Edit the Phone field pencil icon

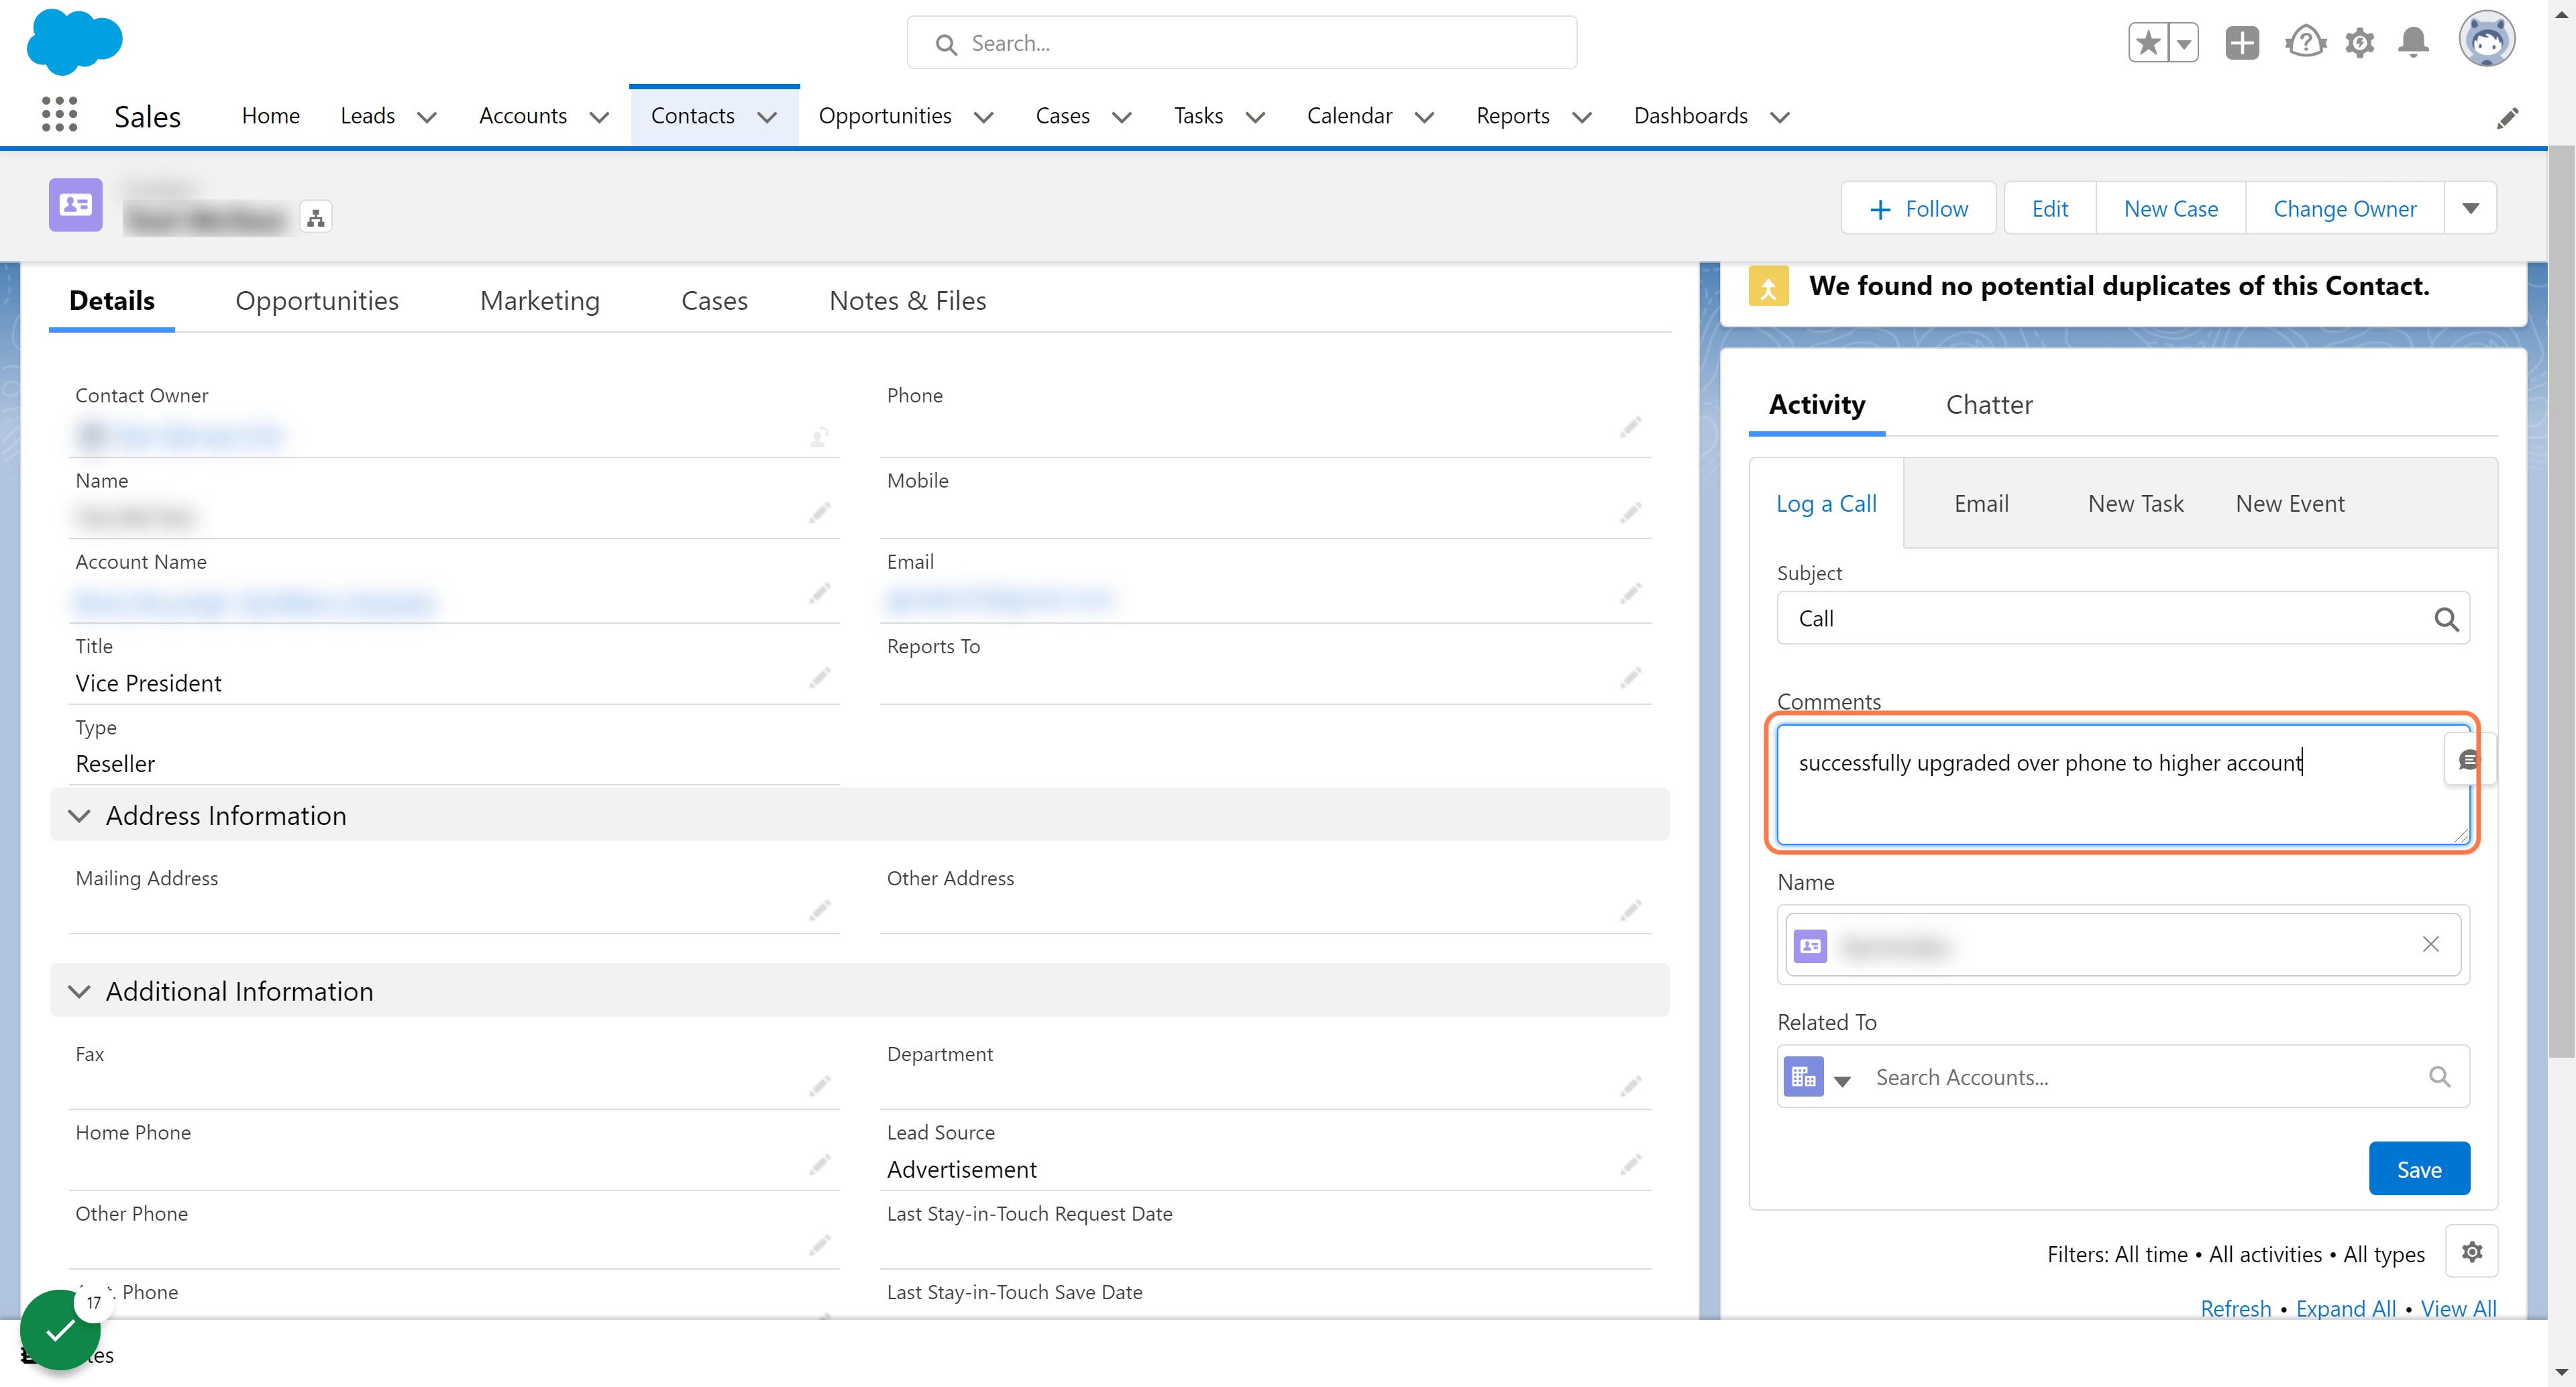1631,428
